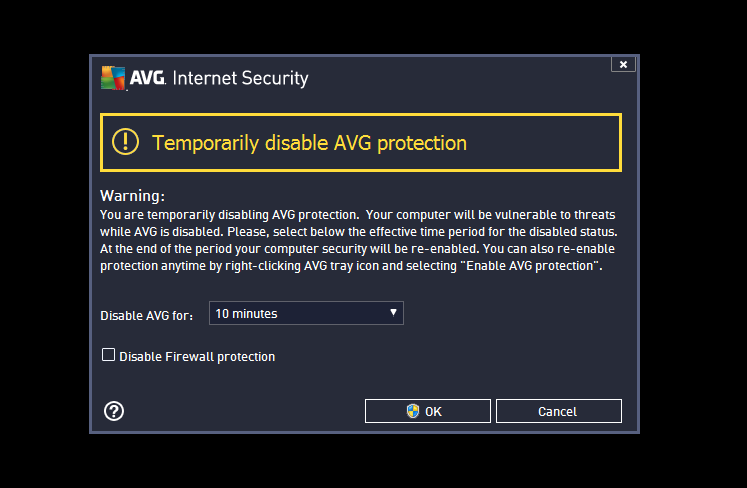
Task: Click the shield icon on the OK button
Action: point(413,411)
